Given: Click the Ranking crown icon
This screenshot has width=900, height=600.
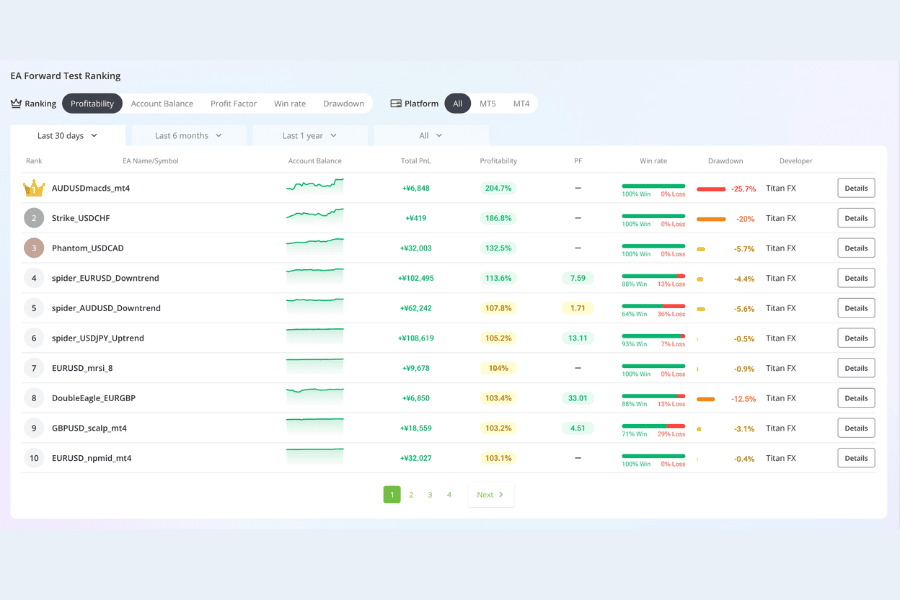Looking at the screenshot, I should pyautogui.click(x=16, y=103).
